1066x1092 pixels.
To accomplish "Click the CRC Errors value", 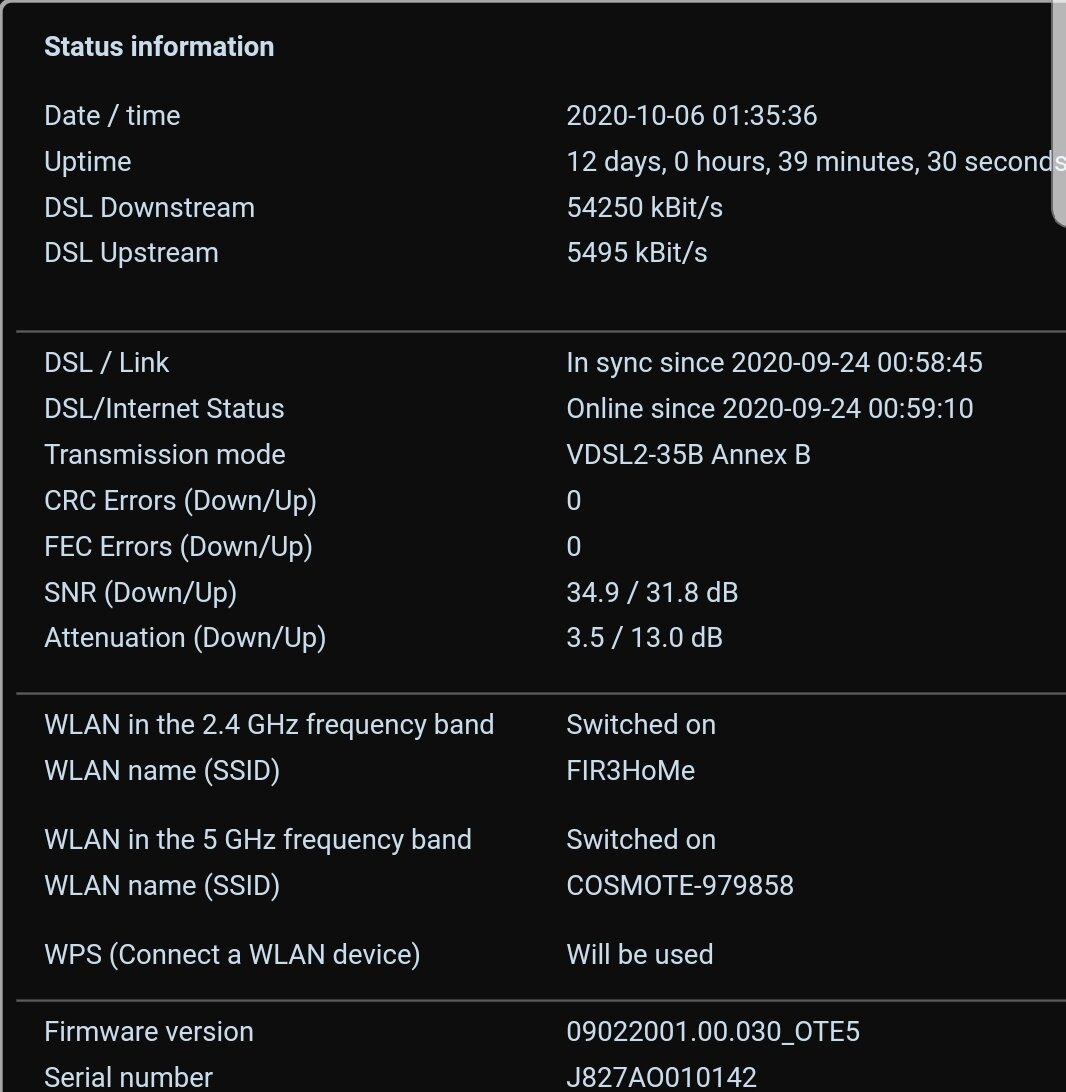I will (574, 501).
